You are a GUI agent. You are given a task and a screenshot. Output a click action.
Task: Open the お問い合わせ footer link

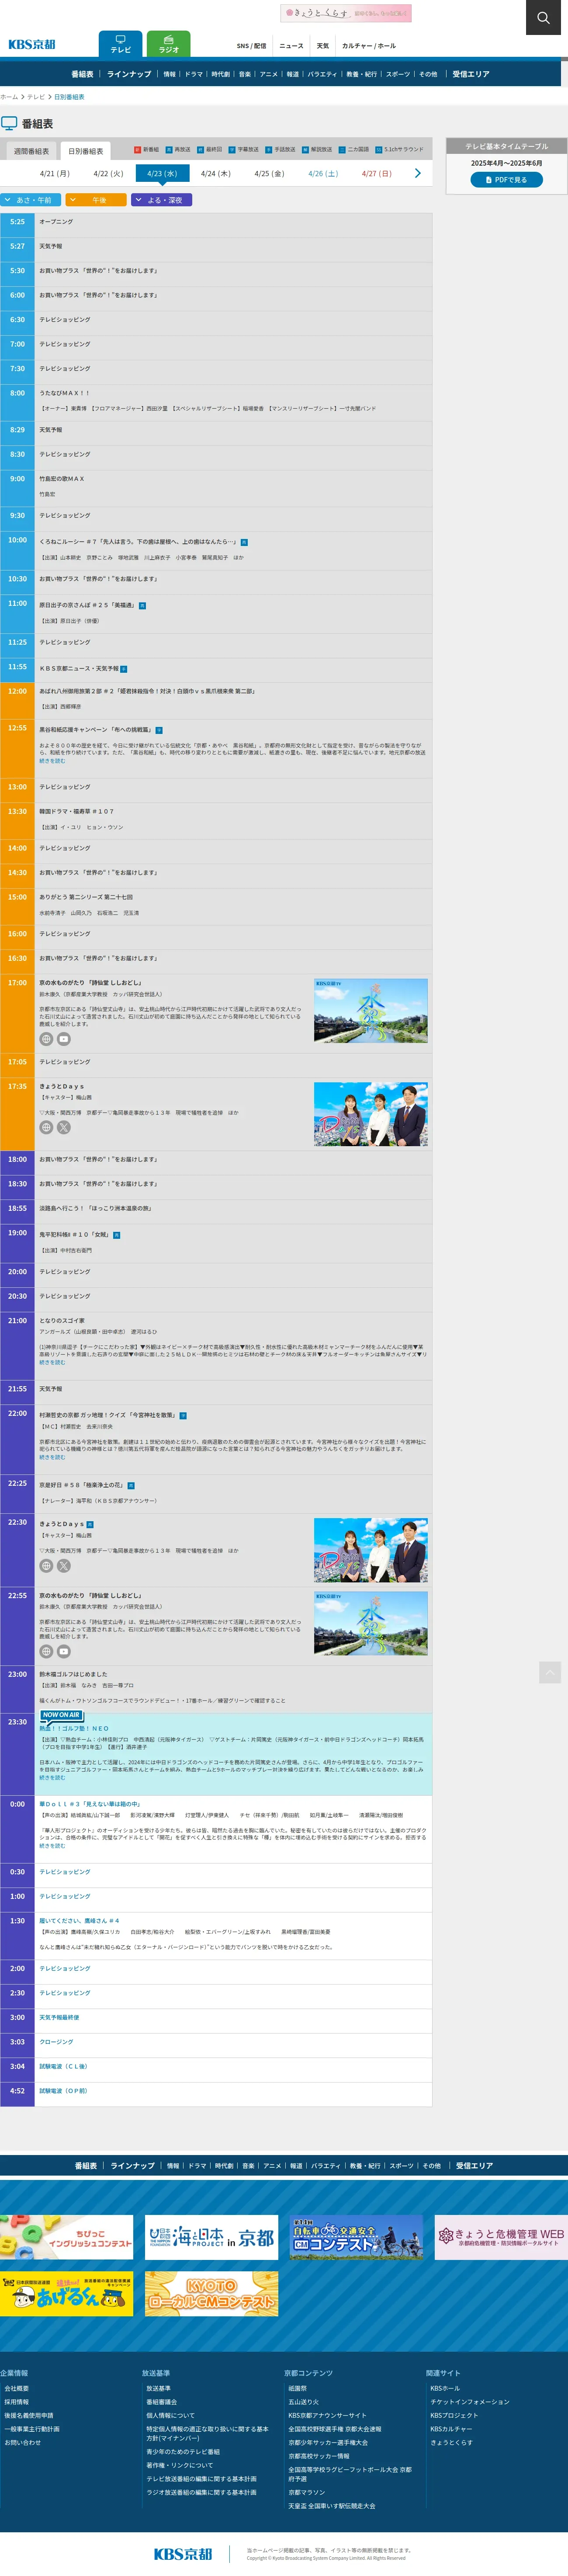pyautogui.click(x=23, y=2442)
